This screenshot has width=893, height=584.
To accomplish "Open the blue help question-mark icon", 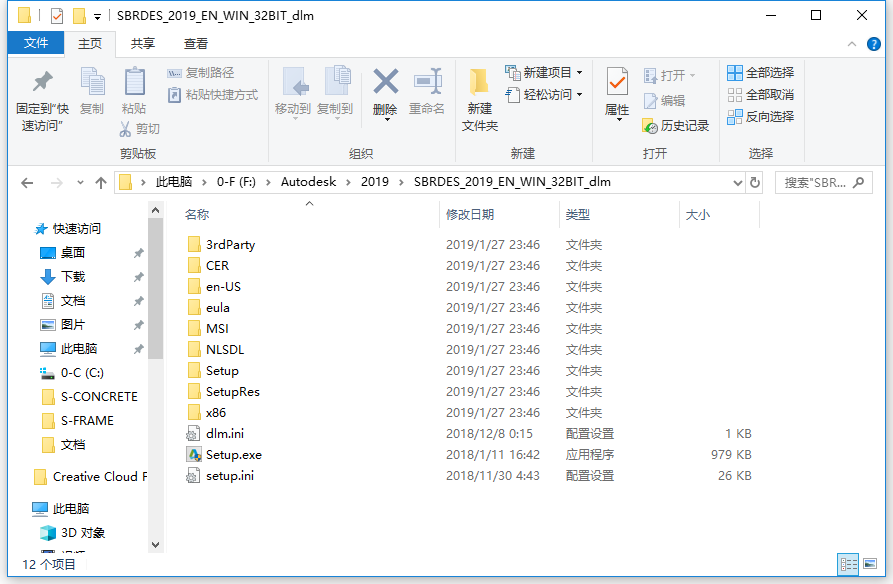I will (873, 44).
